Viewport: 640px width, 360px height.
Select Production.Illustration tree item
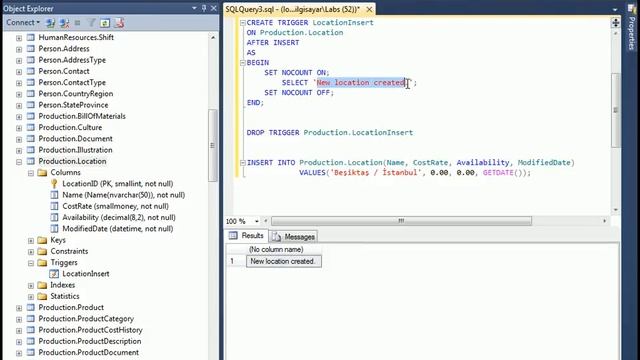[76, 150]
